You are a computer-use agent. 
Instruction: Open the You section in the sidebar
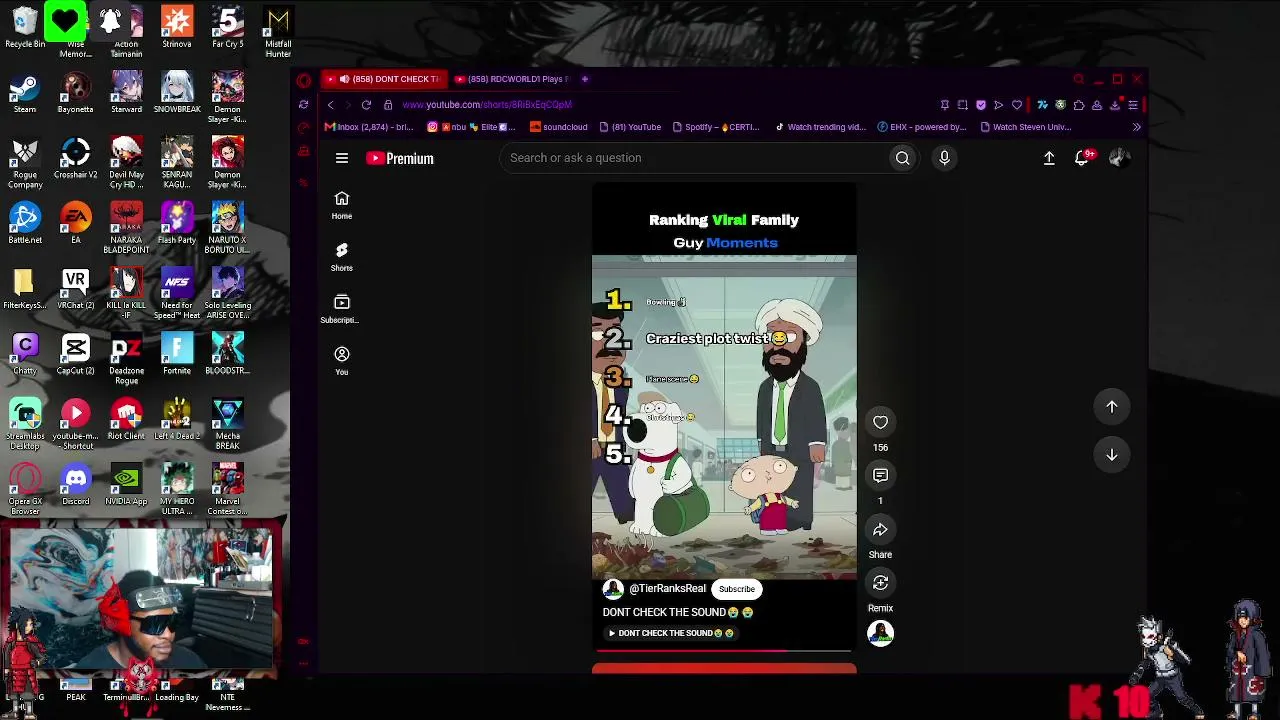click(342, 361)
